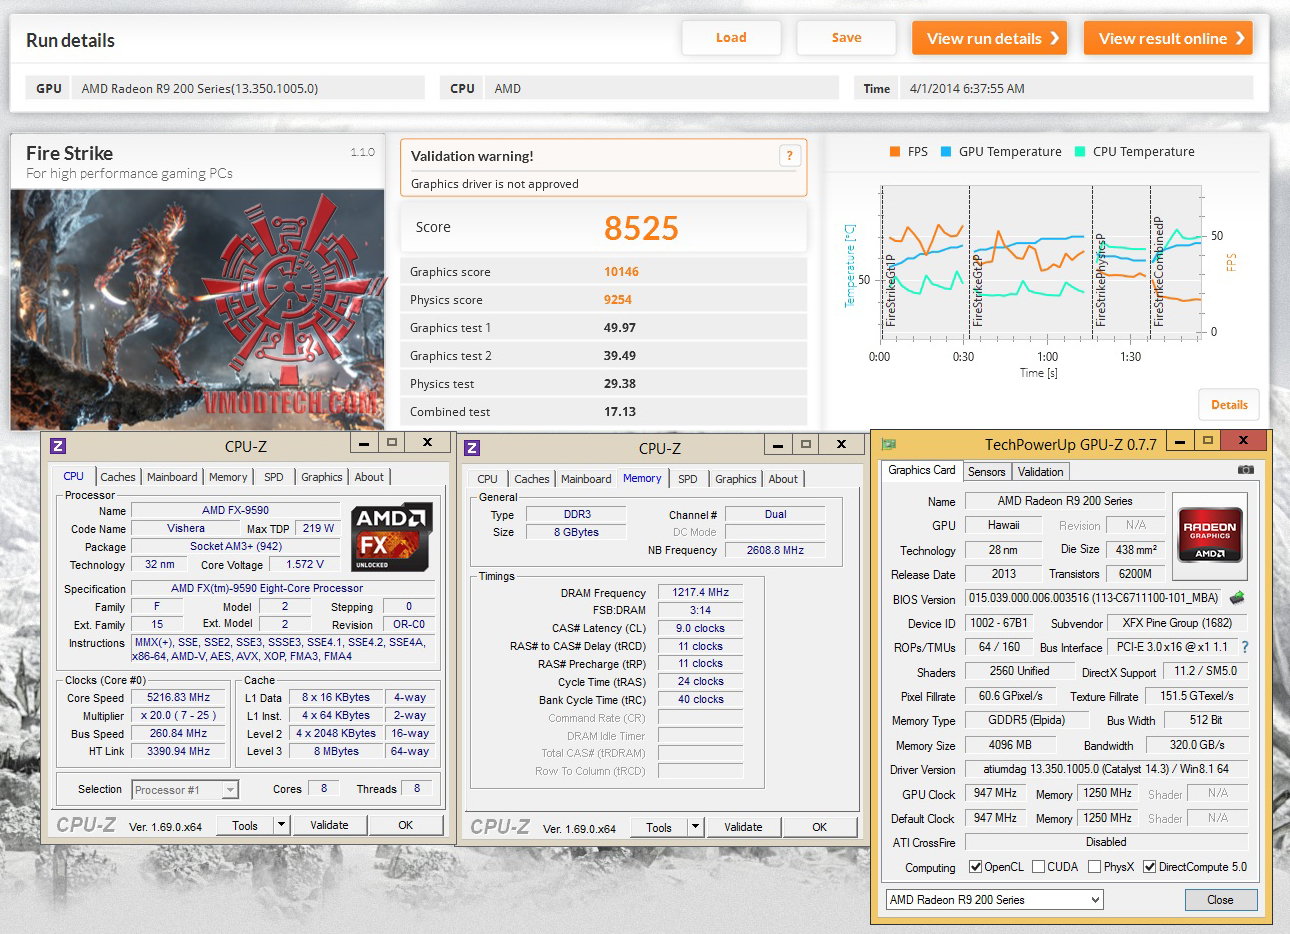Click the overall score 8525
The height and width of the screenshot is (934, 1290).
(x=641, y=228)
